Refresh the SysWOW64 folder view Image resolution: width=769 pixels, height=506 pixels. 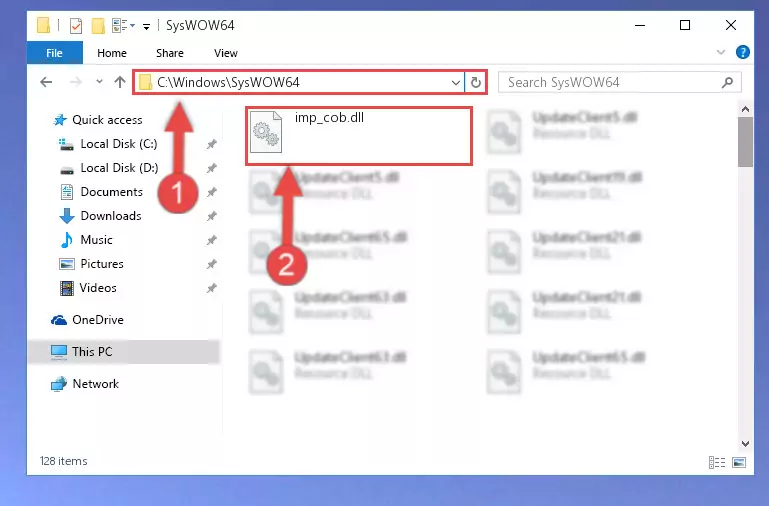[475, 82]
